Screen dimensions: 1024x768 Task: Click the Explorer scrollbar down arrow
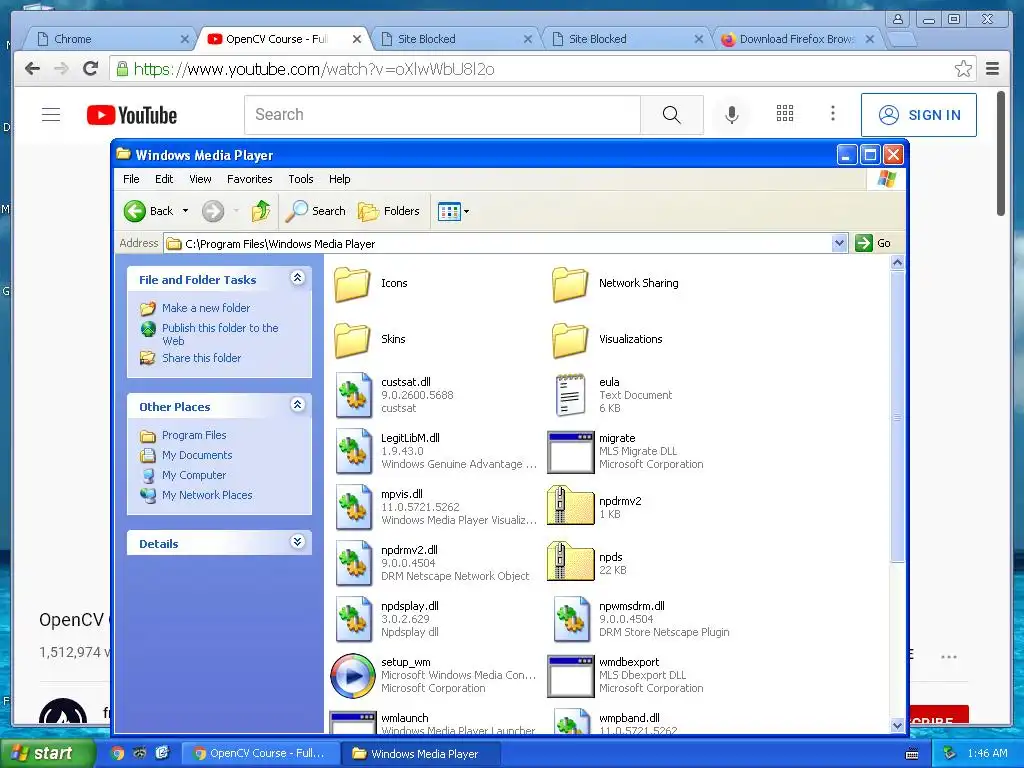pyautogui.click(x=897, y=725)
